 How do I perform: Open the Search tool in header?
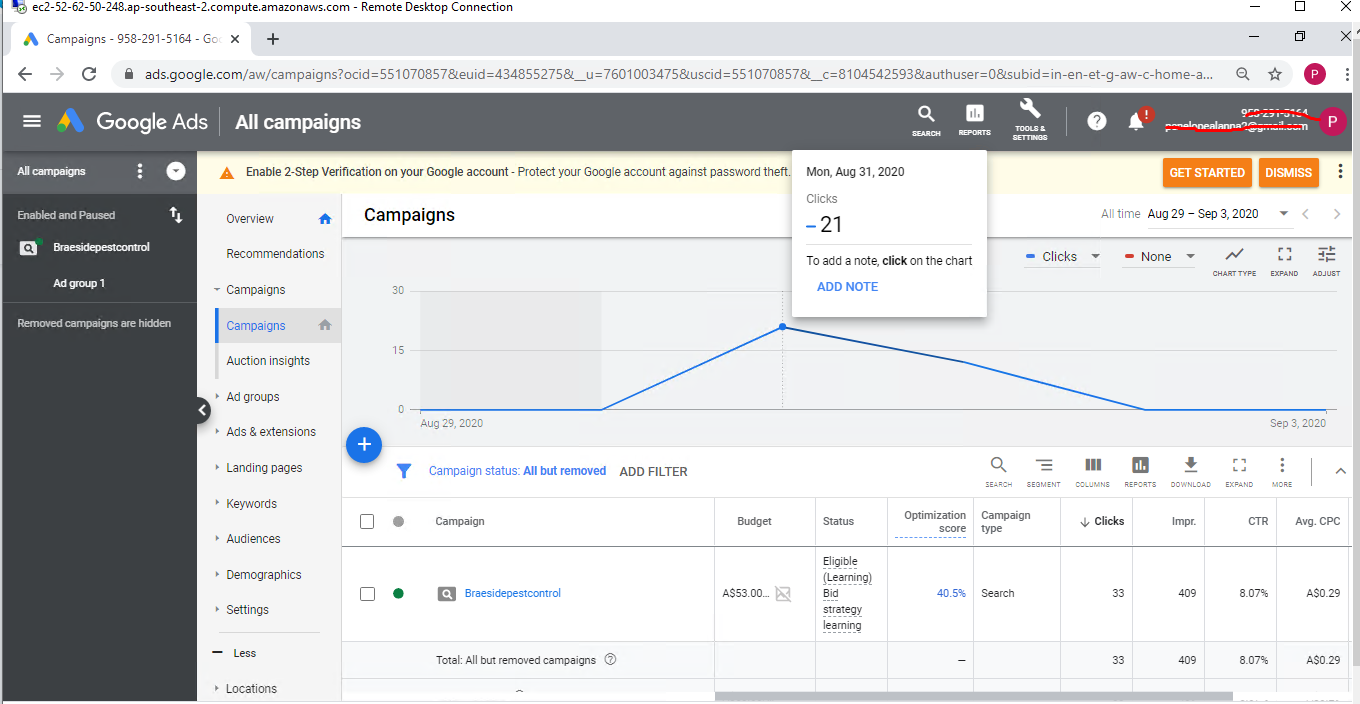coord(926,119)
